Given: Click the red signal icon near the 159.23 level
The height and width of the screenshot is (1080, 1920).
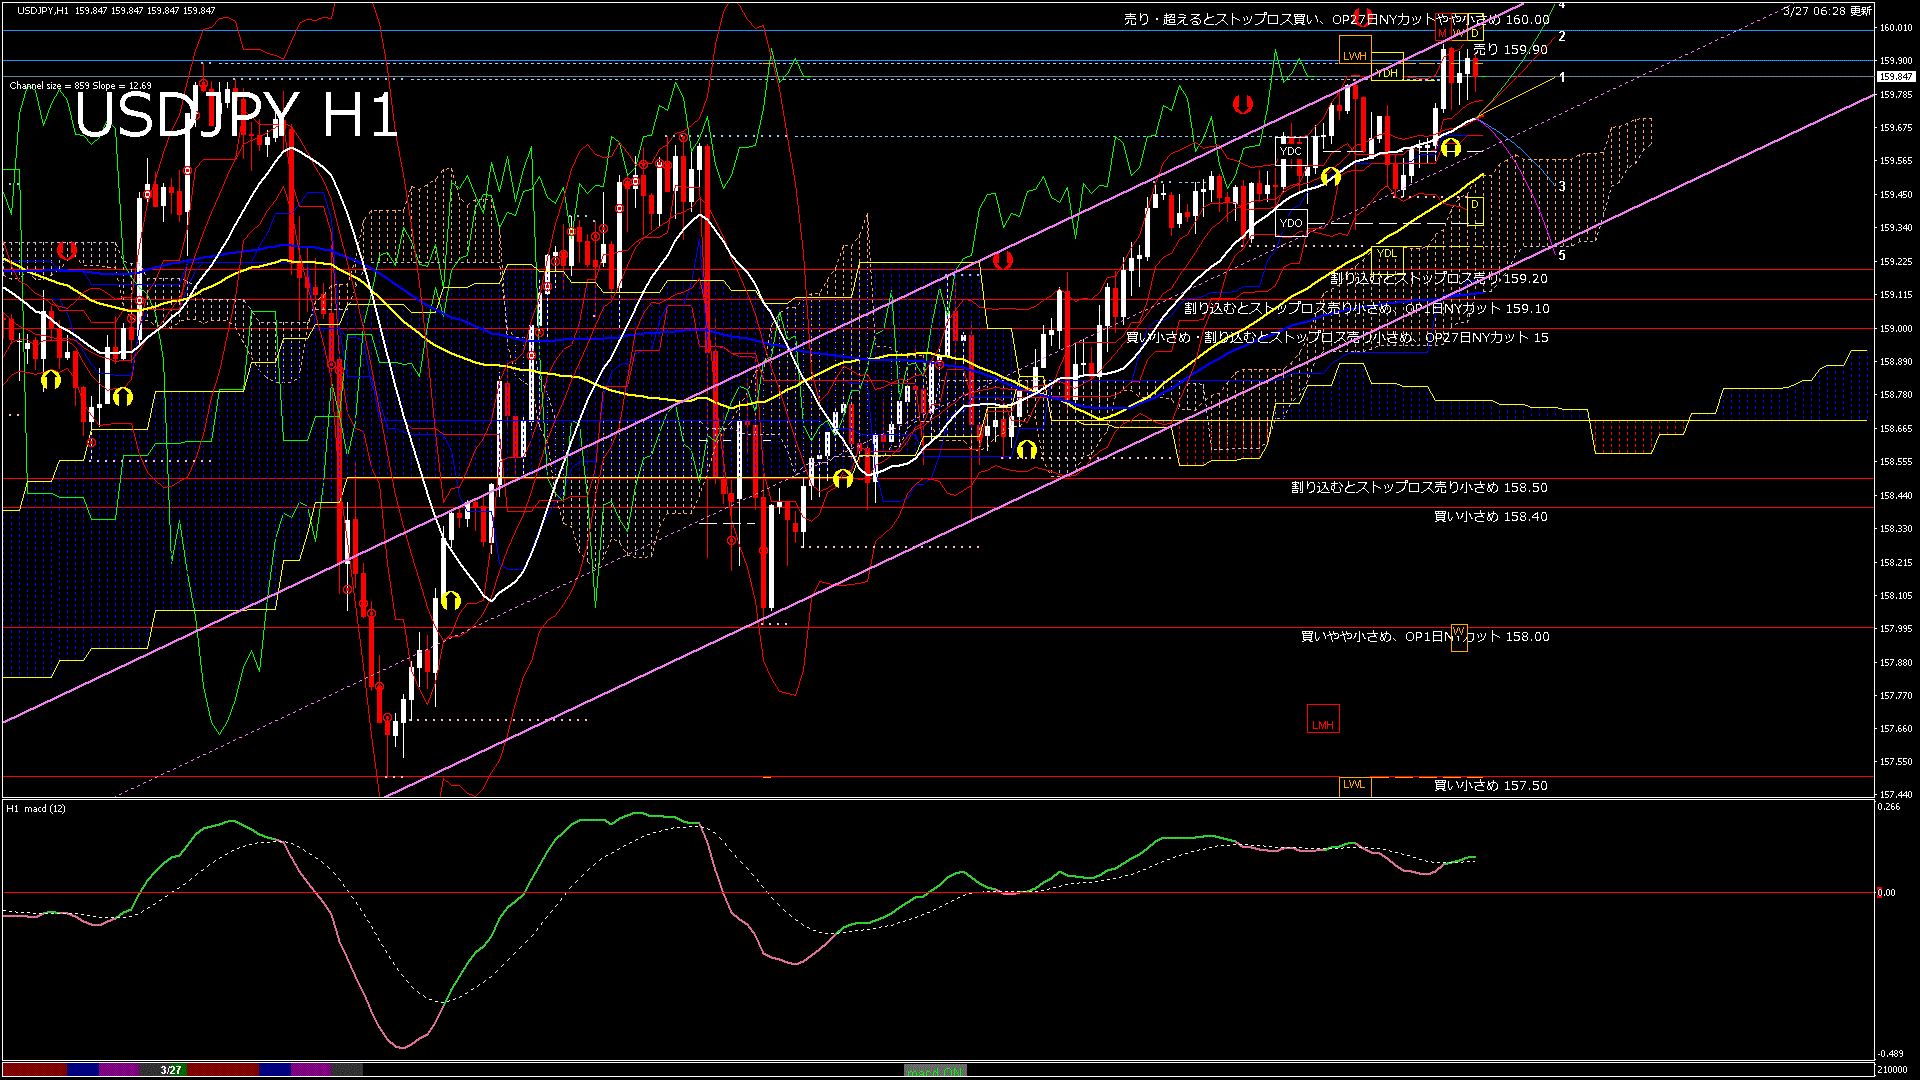Looking at the screenshot, I should click(x=1004, y=258).
